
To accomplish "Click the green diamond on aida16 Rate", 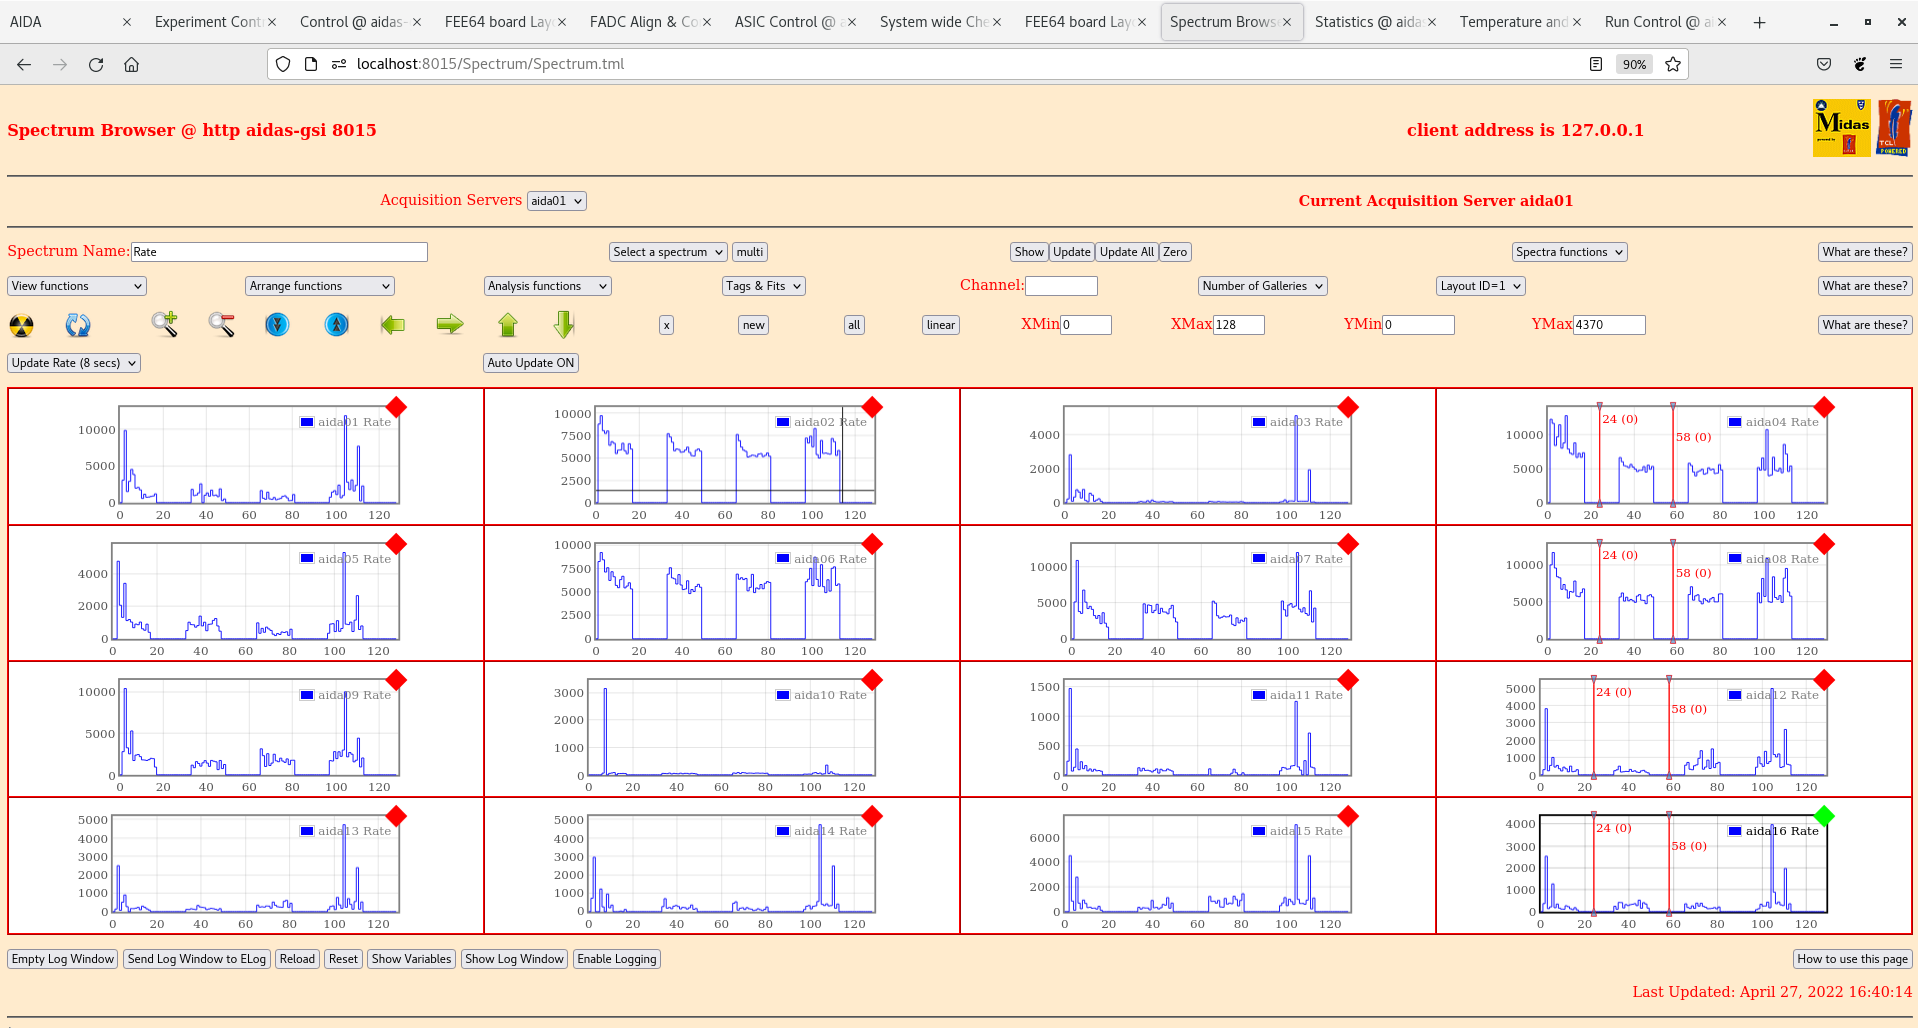I will tap(1824, 816).
